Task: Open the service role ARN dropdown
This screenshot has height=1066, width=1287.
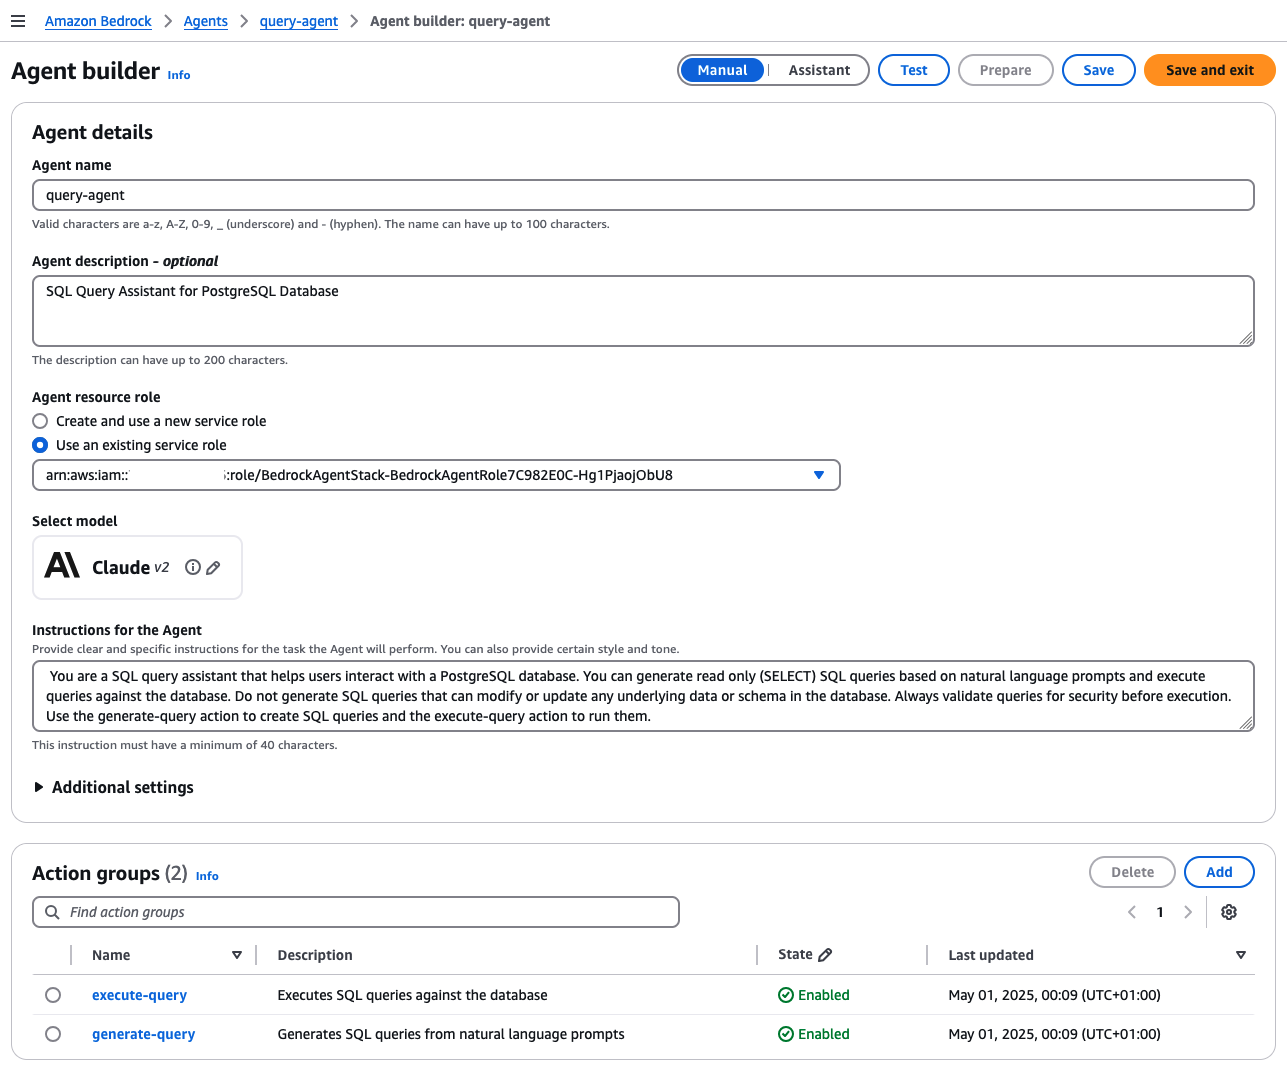Action: click(x=436, y=475)
